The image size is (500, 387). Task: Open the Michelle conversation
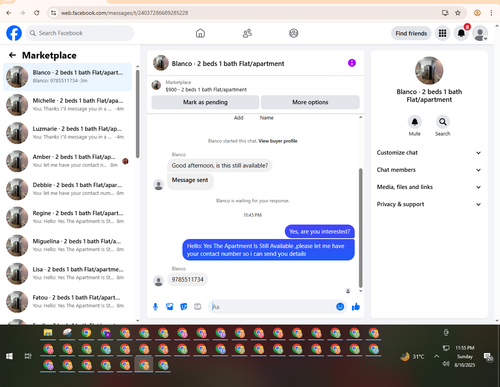(x=67, y=105)
